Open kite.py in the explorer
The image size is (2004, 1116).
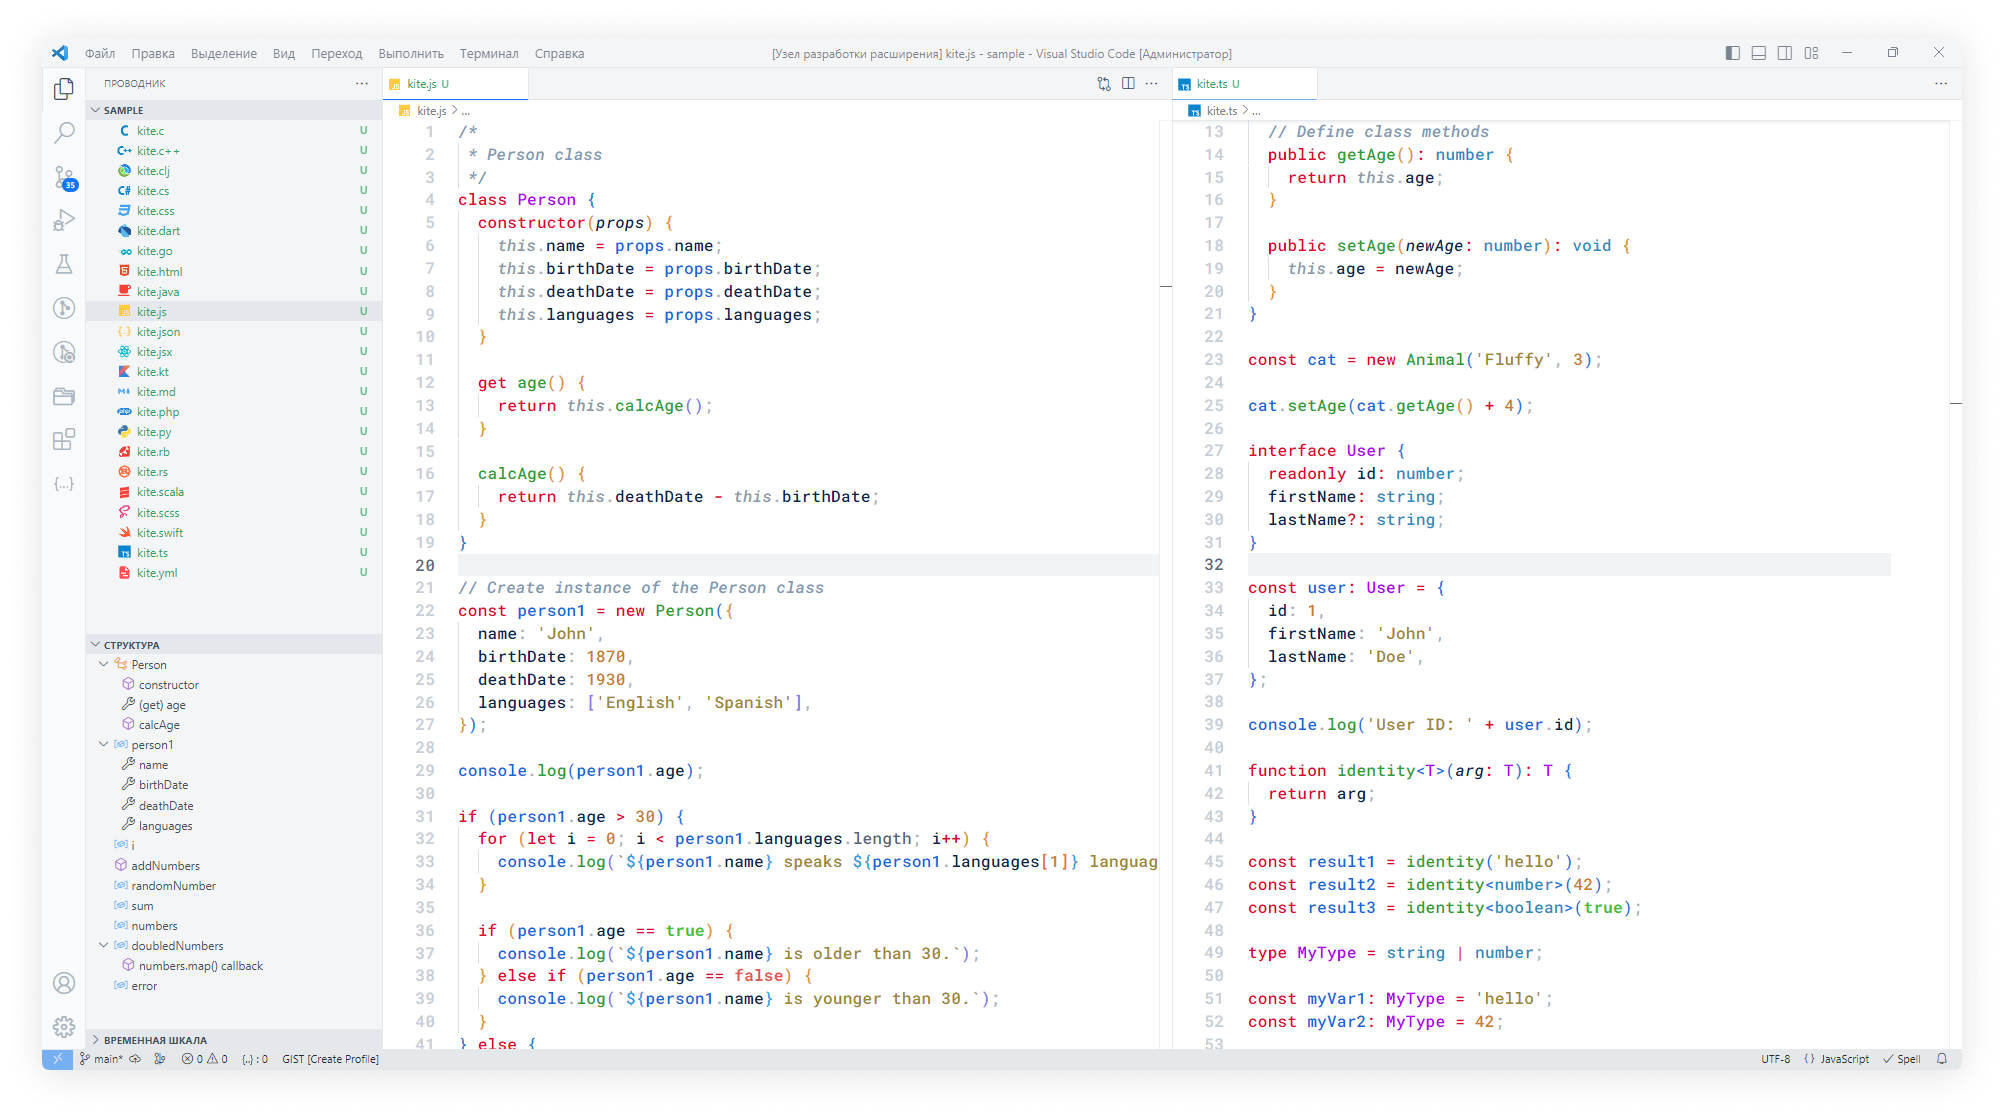tap(154, 432)
